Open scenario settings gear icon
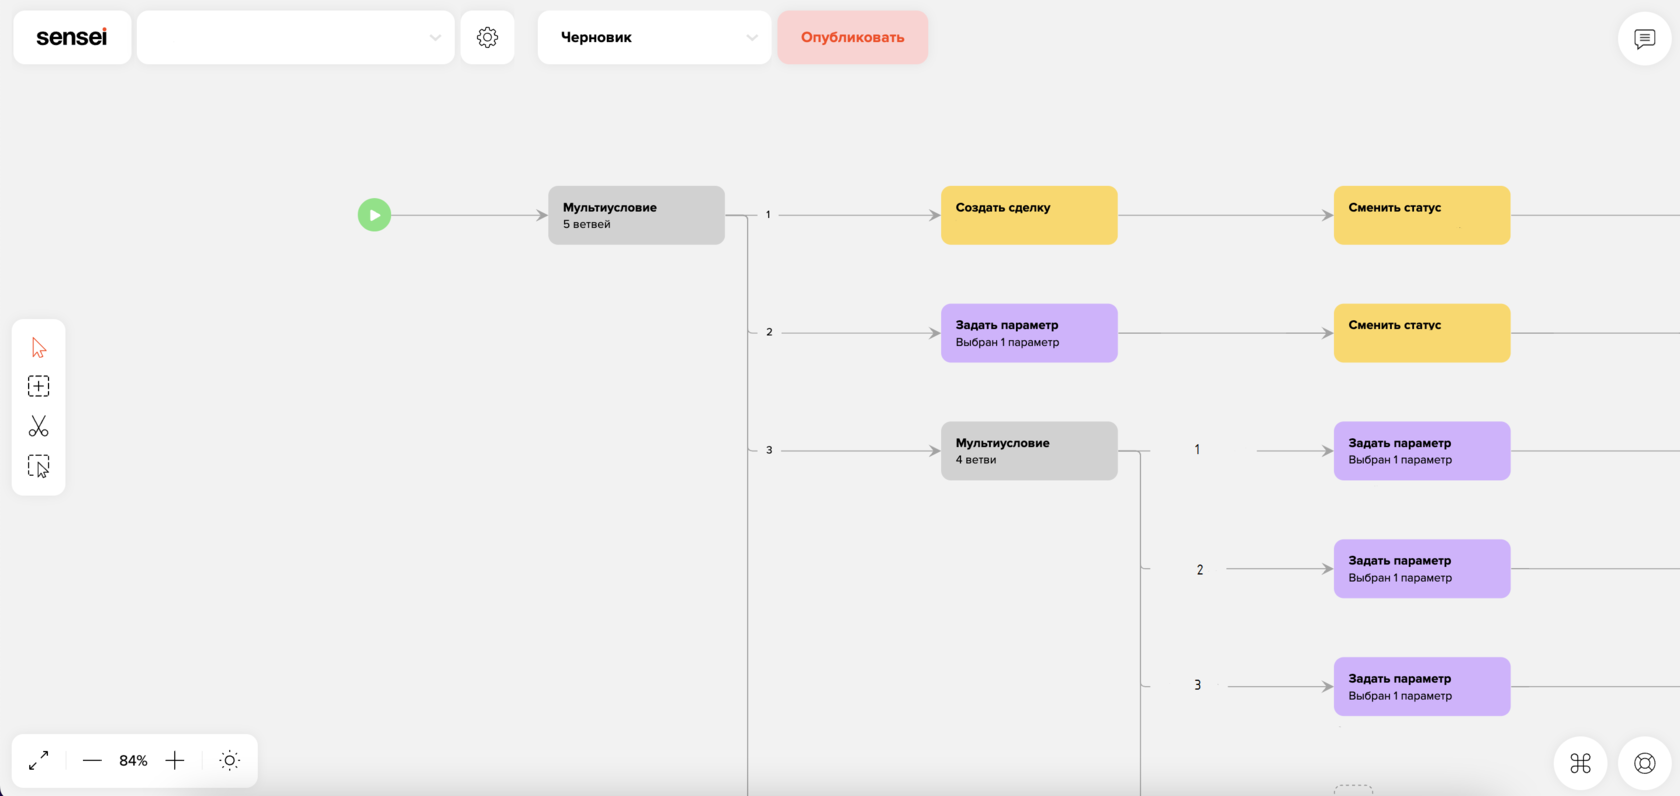The width and height of the screenshot is (1680, 796). [x=487, y=37]
